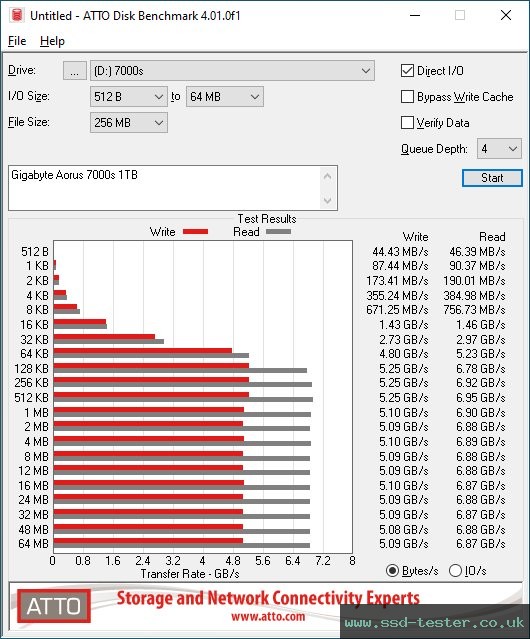The width and height of the screenshot is (530, 639).
Task: Click the ATTO app icon in title bar
Action: [x=17, y=15]
